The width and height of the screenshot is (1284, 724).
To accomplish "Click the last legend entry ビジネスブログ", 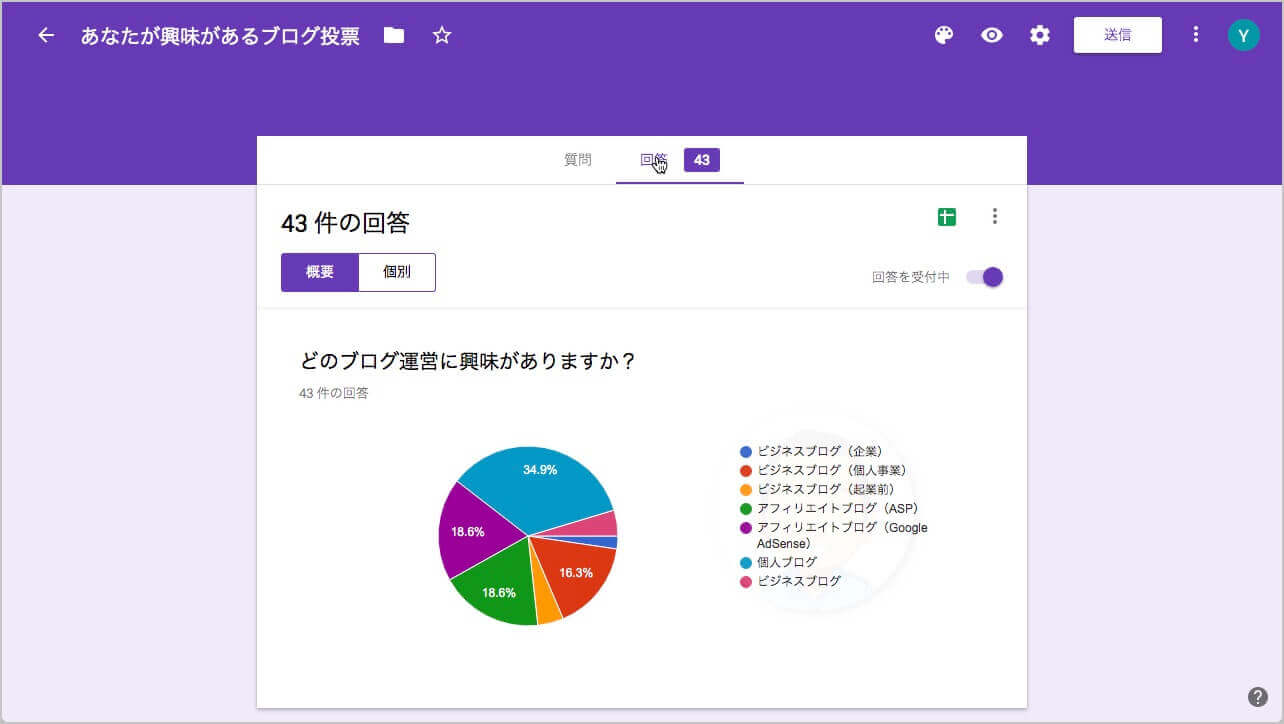I will 799,581.
